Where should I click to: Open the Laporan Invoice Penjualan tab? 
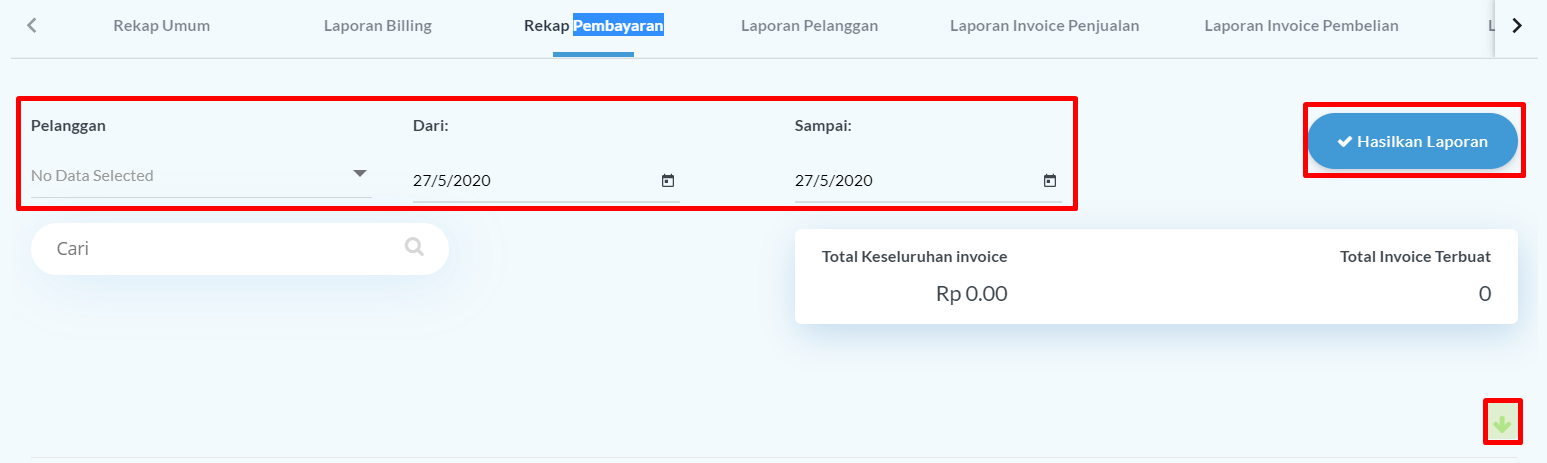(x=1044, y=26)
